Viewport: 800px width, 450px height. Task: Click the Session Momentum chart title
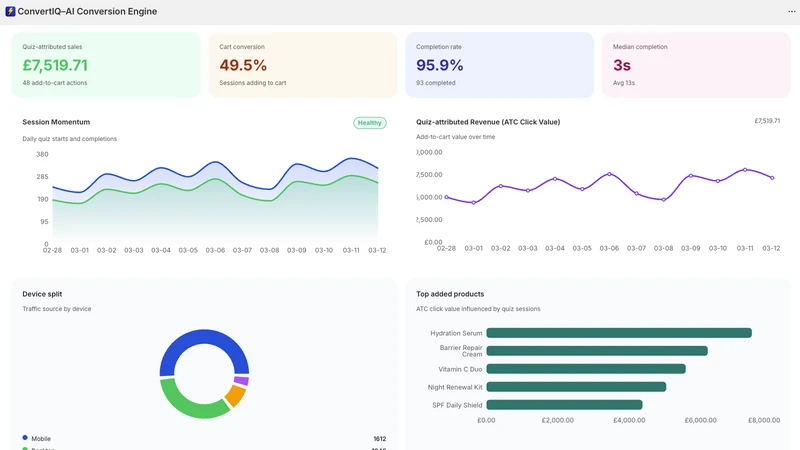(56, 122)
